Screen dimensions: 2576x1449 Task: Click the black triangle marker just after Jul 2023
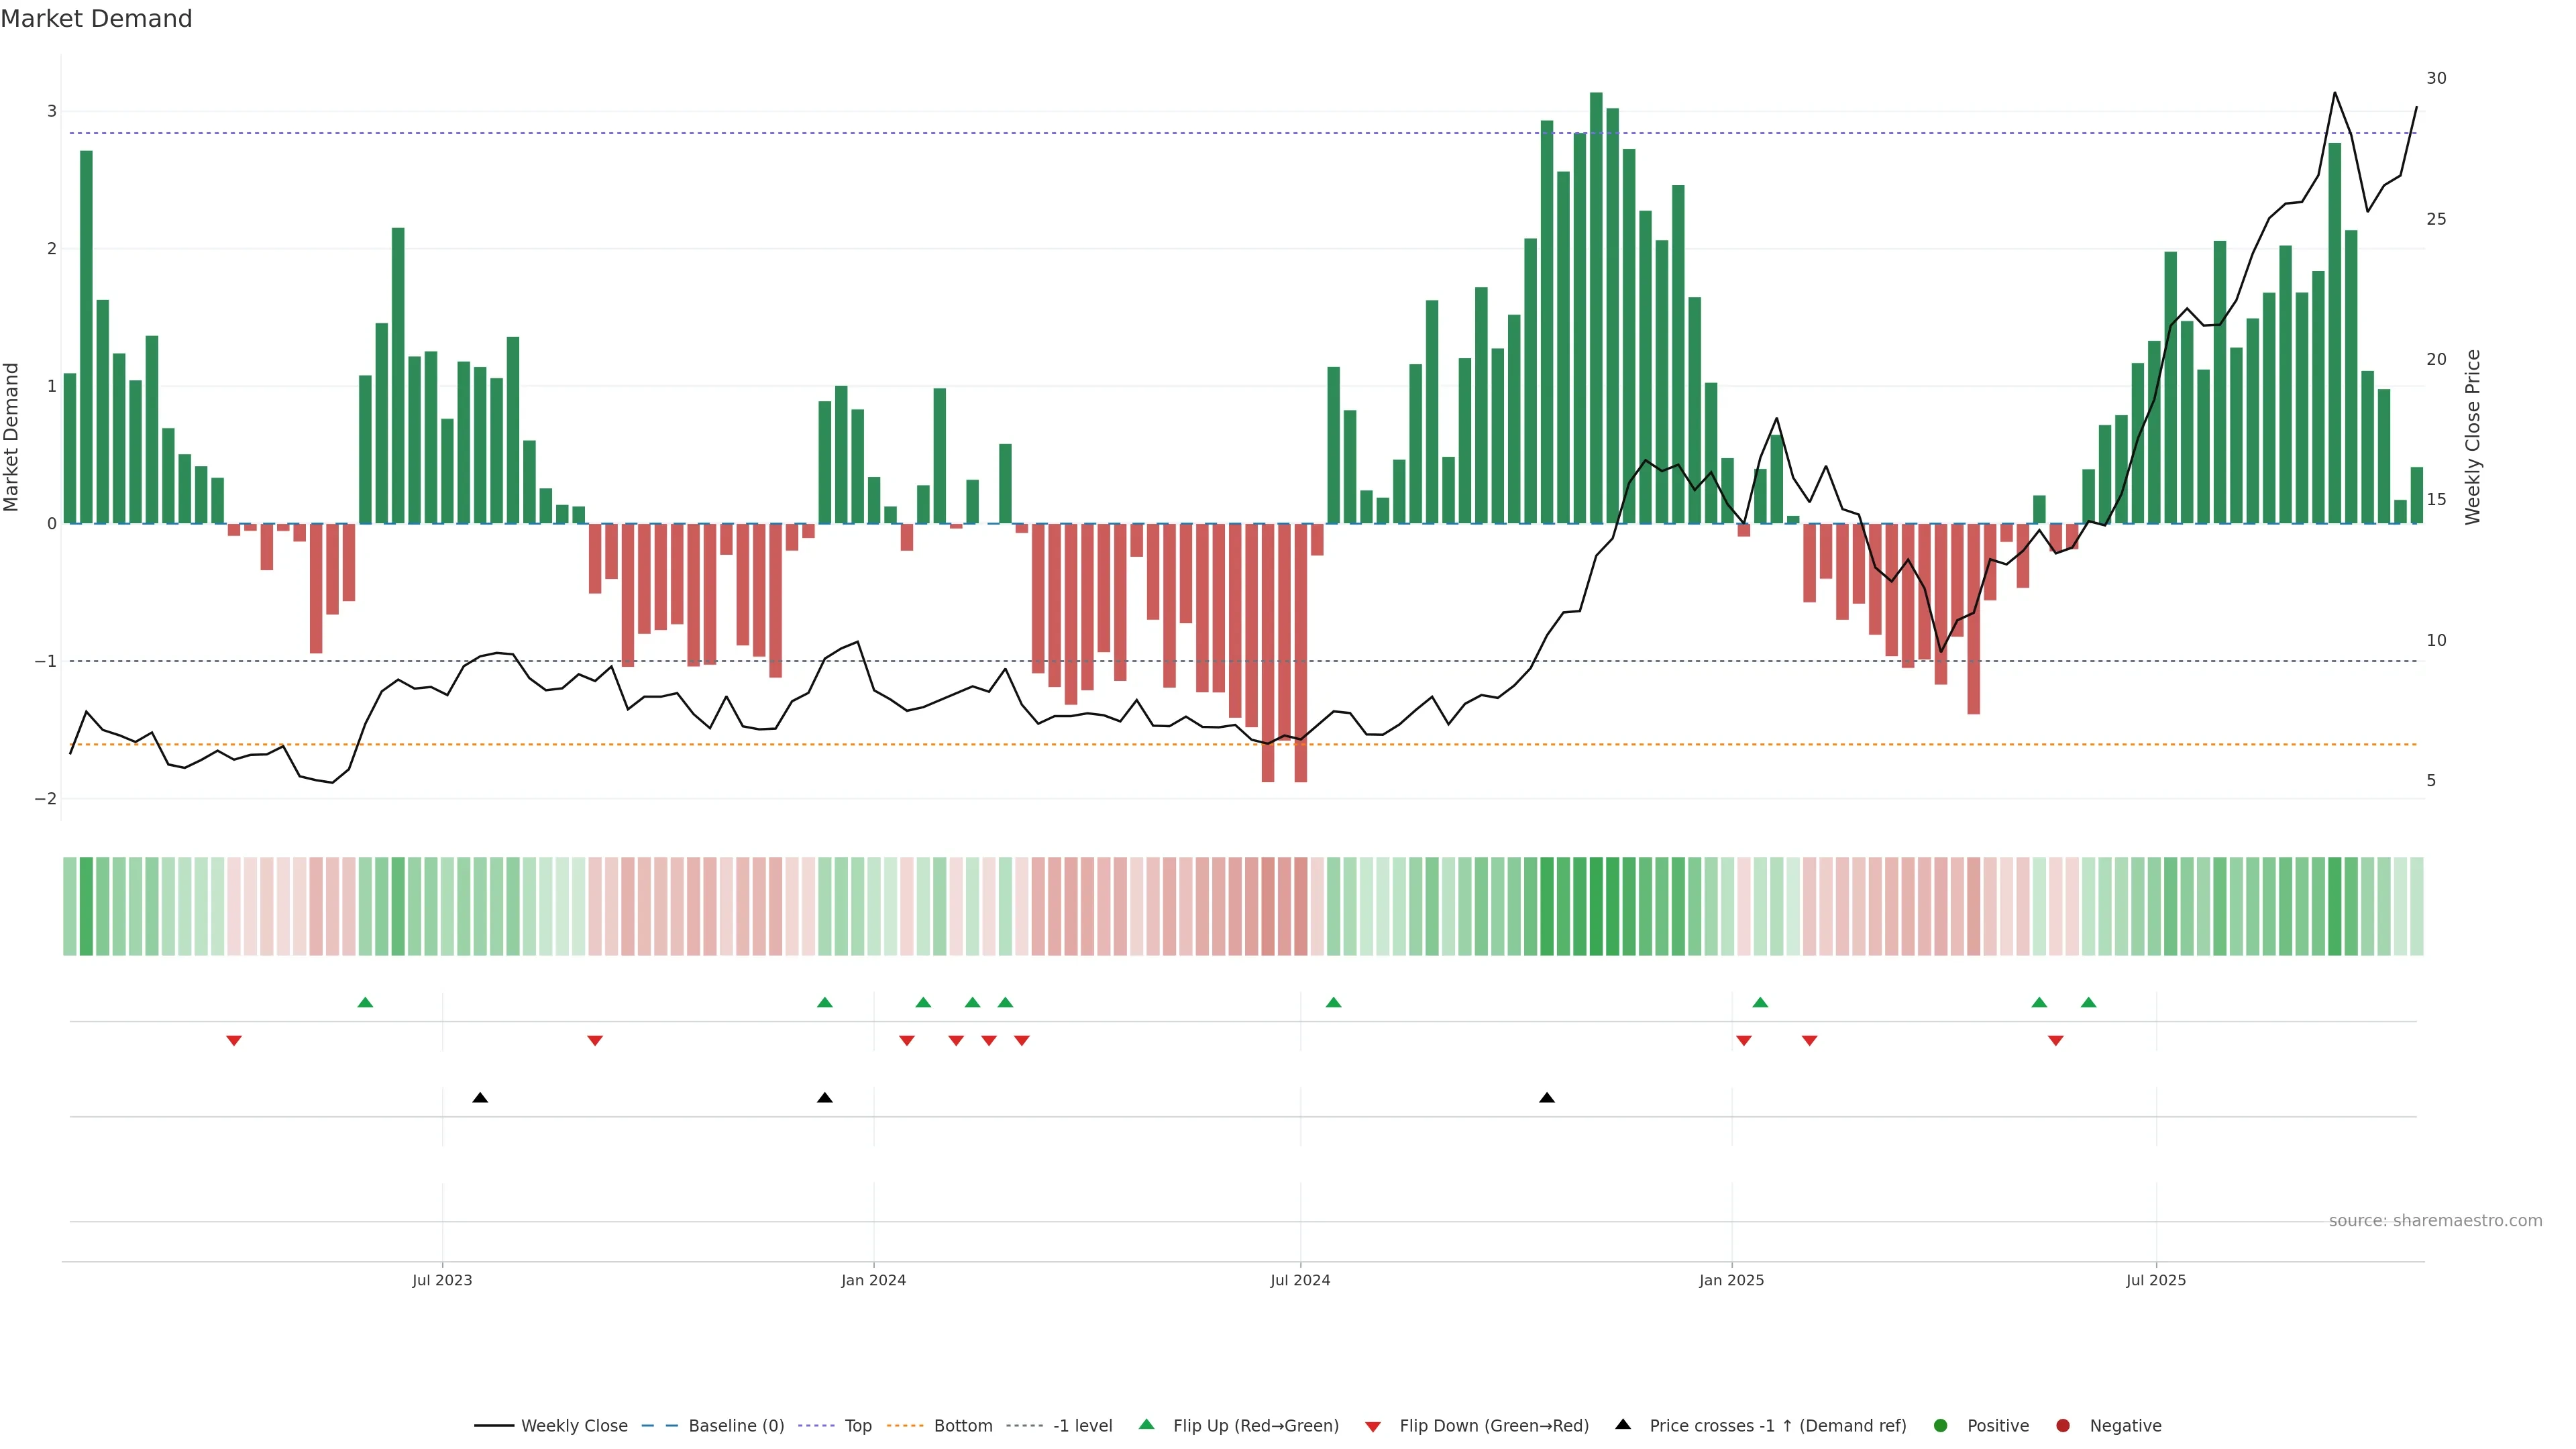480,1098
